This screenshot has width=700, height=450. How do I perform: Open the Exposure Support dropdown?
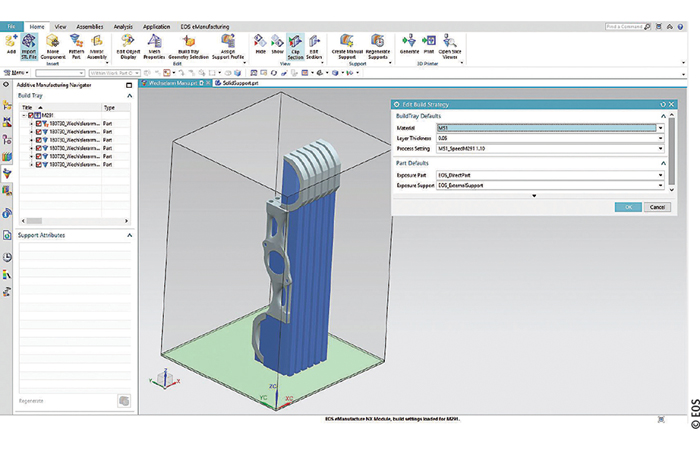(660, 185)
